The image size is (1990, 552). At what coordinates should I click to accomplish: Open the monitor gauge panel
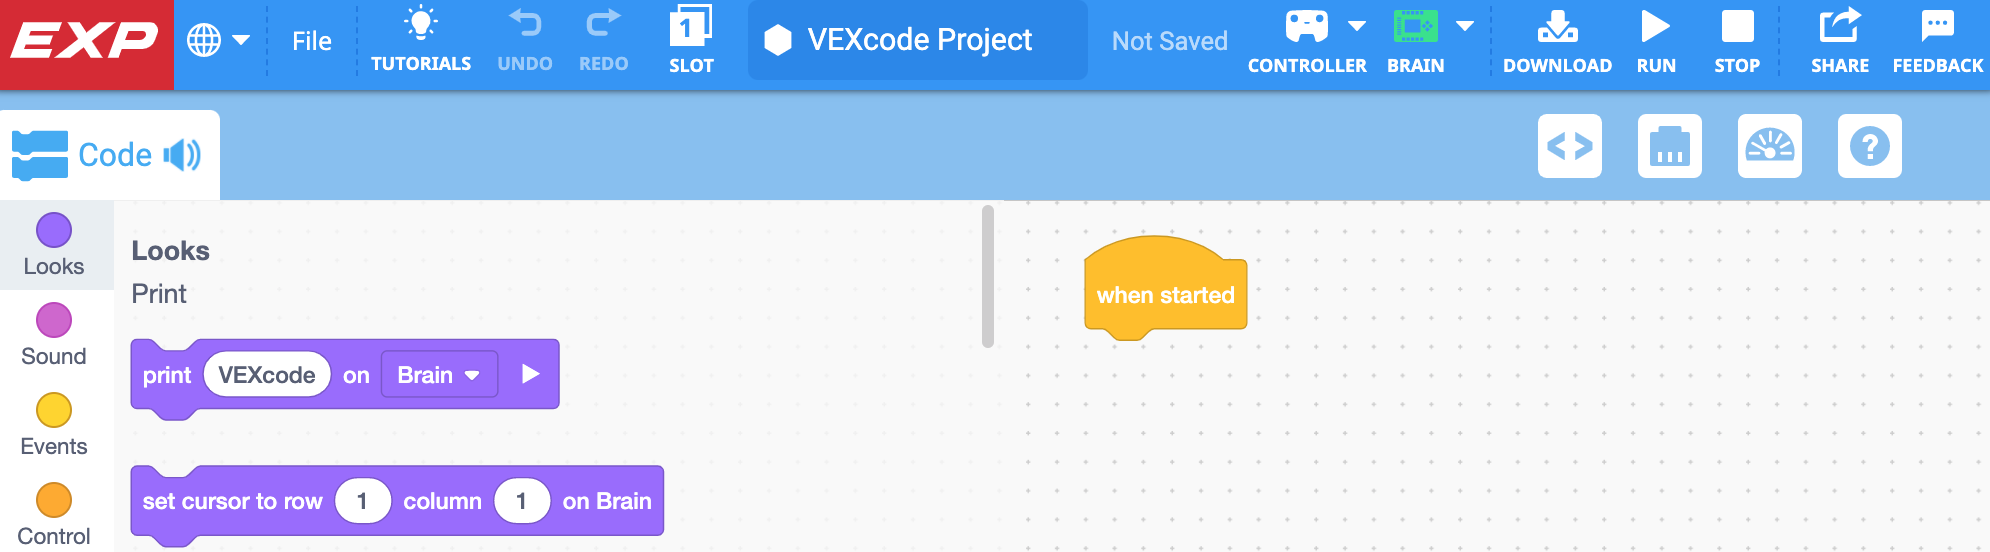coord(1770,146)
